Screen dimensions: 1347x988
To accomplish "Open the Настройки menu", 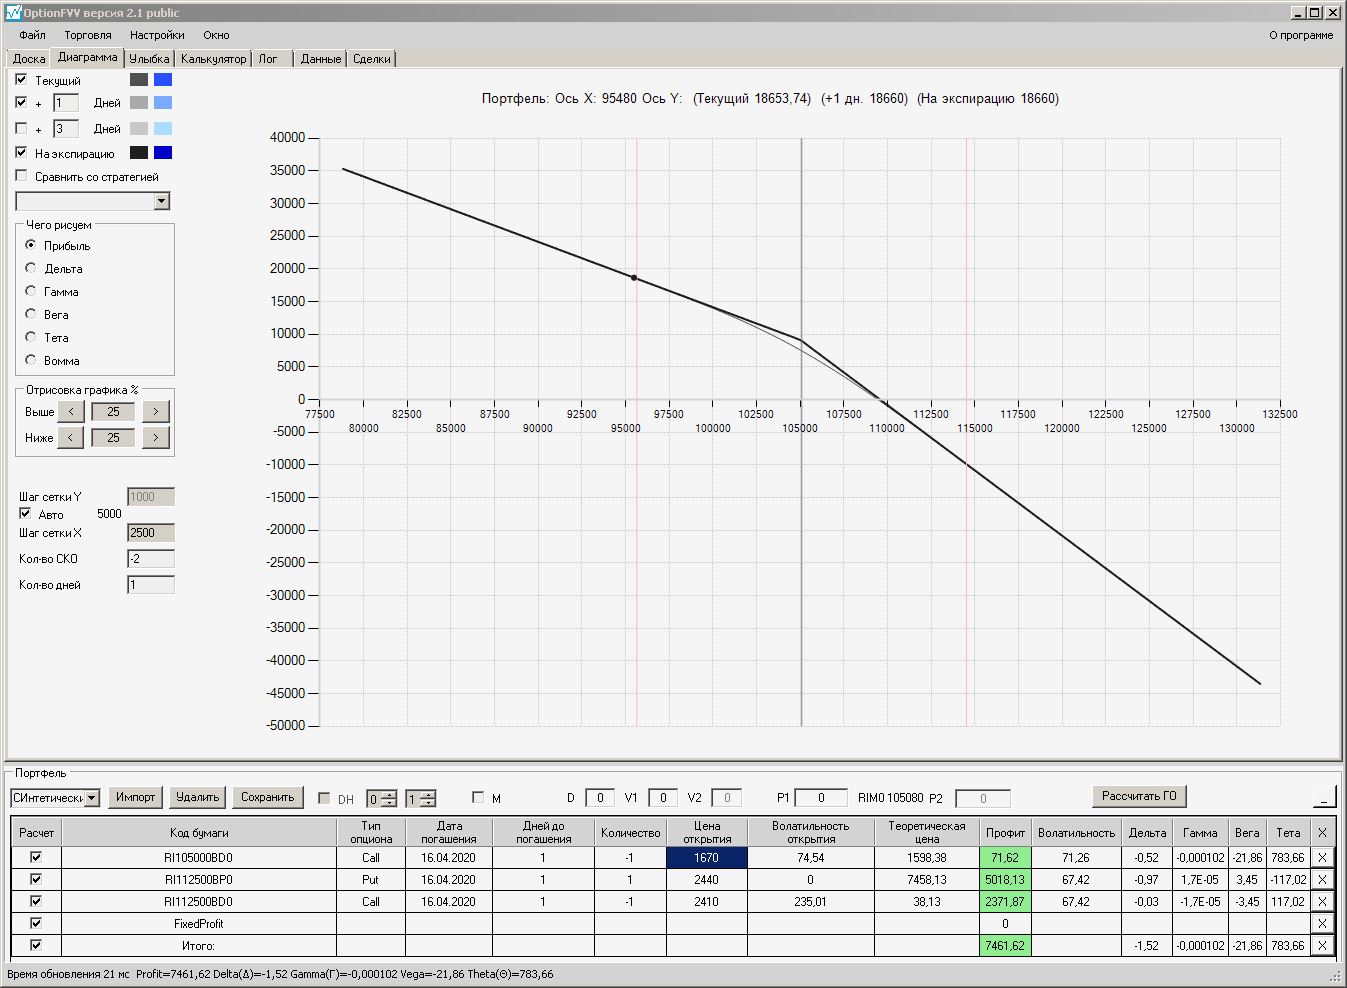I will tap(157, 35).
